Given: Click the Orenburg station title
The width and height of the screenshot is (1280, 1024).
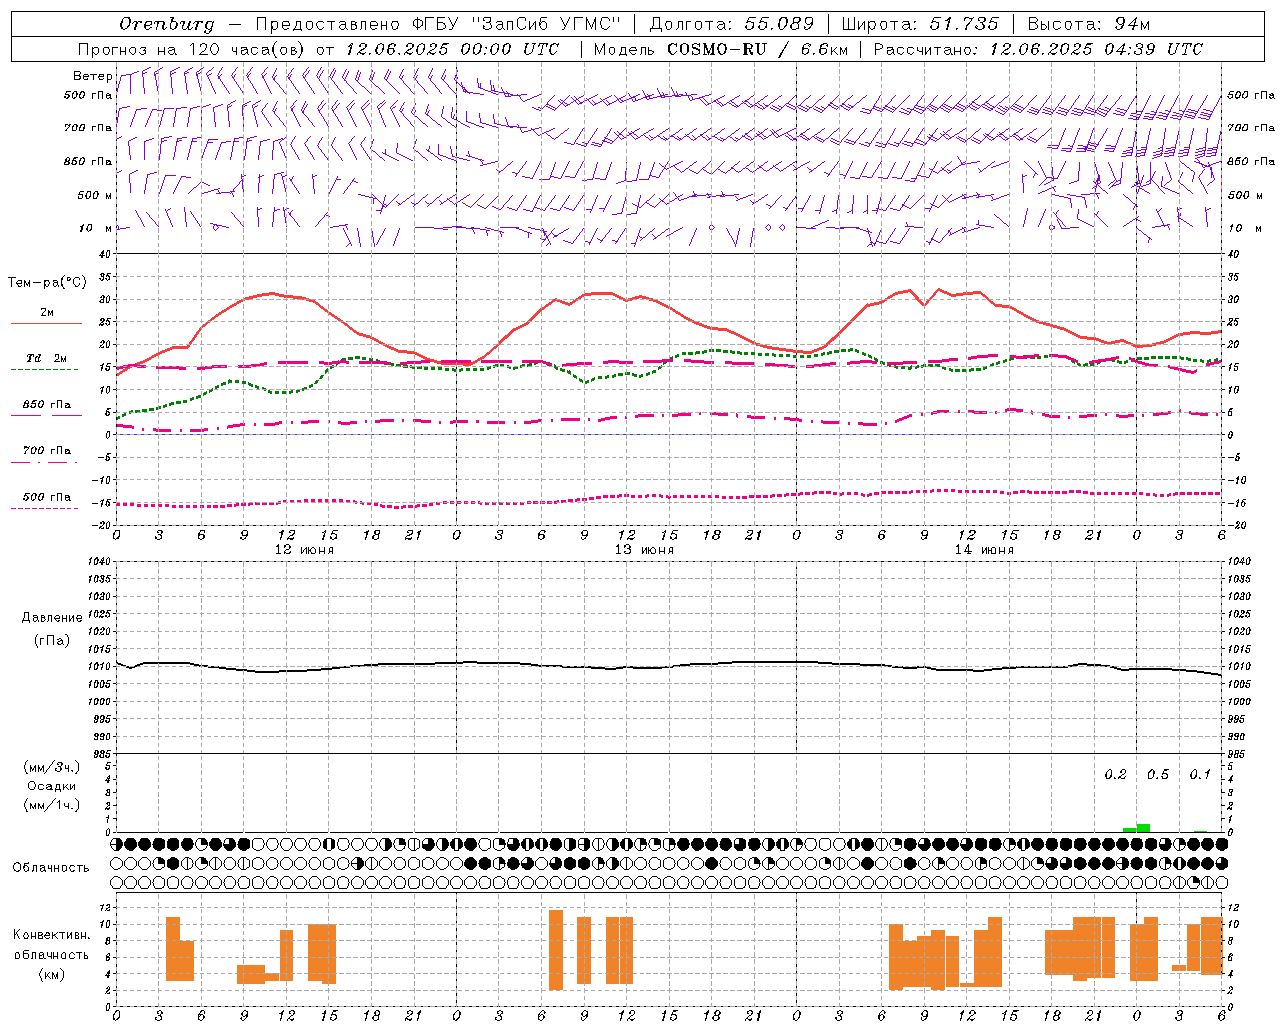Looking at the screenshot, I should pyautogui.click(x=166, y=24).
